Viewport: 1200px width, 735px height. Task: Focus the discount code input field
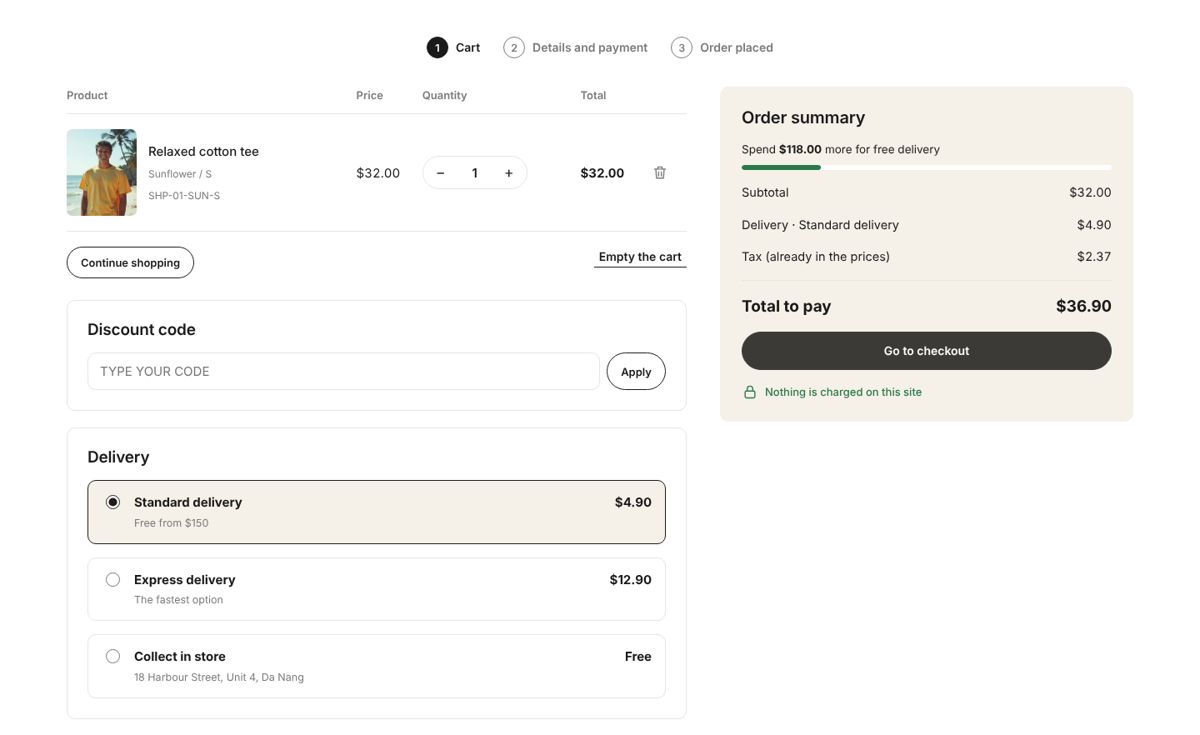pyautogui.click(x=343, y=371)
